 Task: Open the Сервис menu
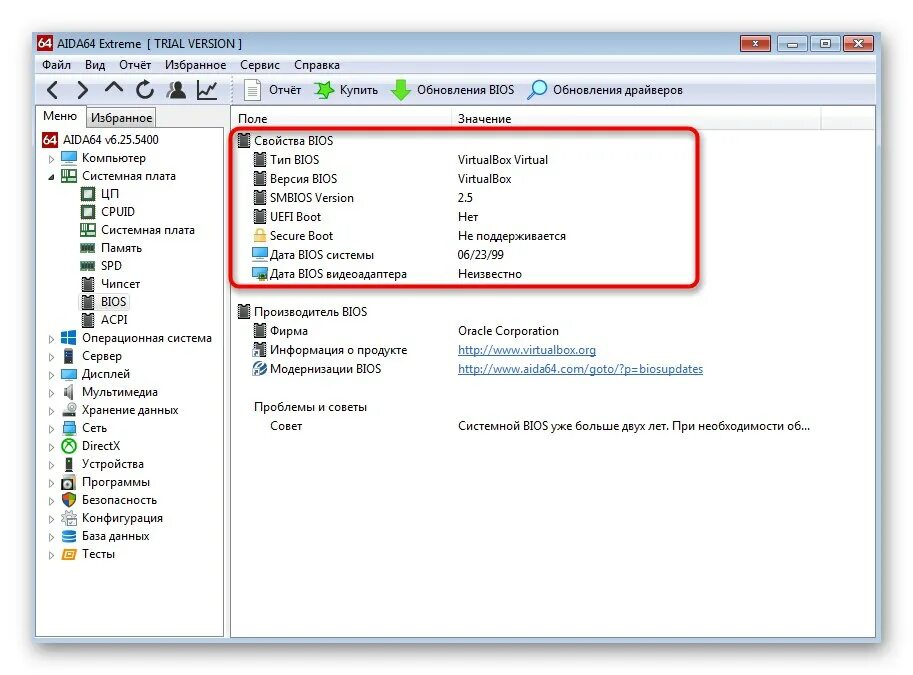260,65
